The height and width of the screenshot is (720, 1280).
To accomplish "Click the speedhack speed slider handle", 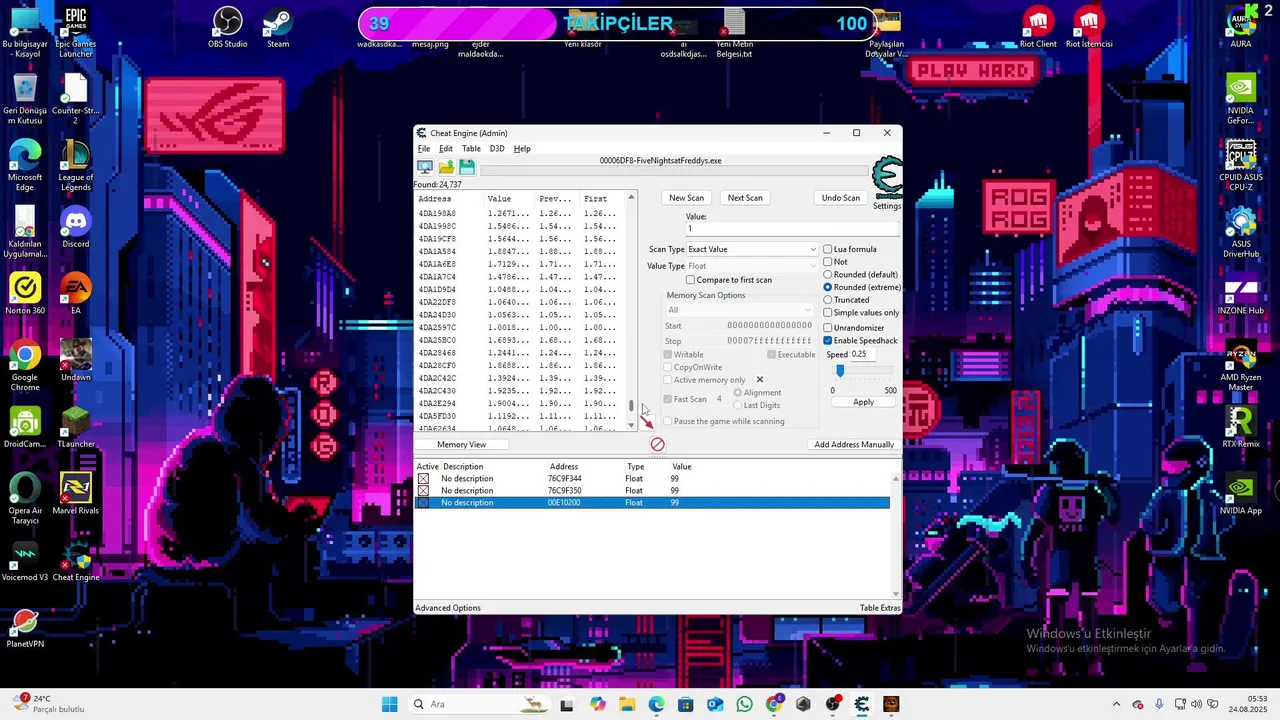I will click(x=840, y=371).
